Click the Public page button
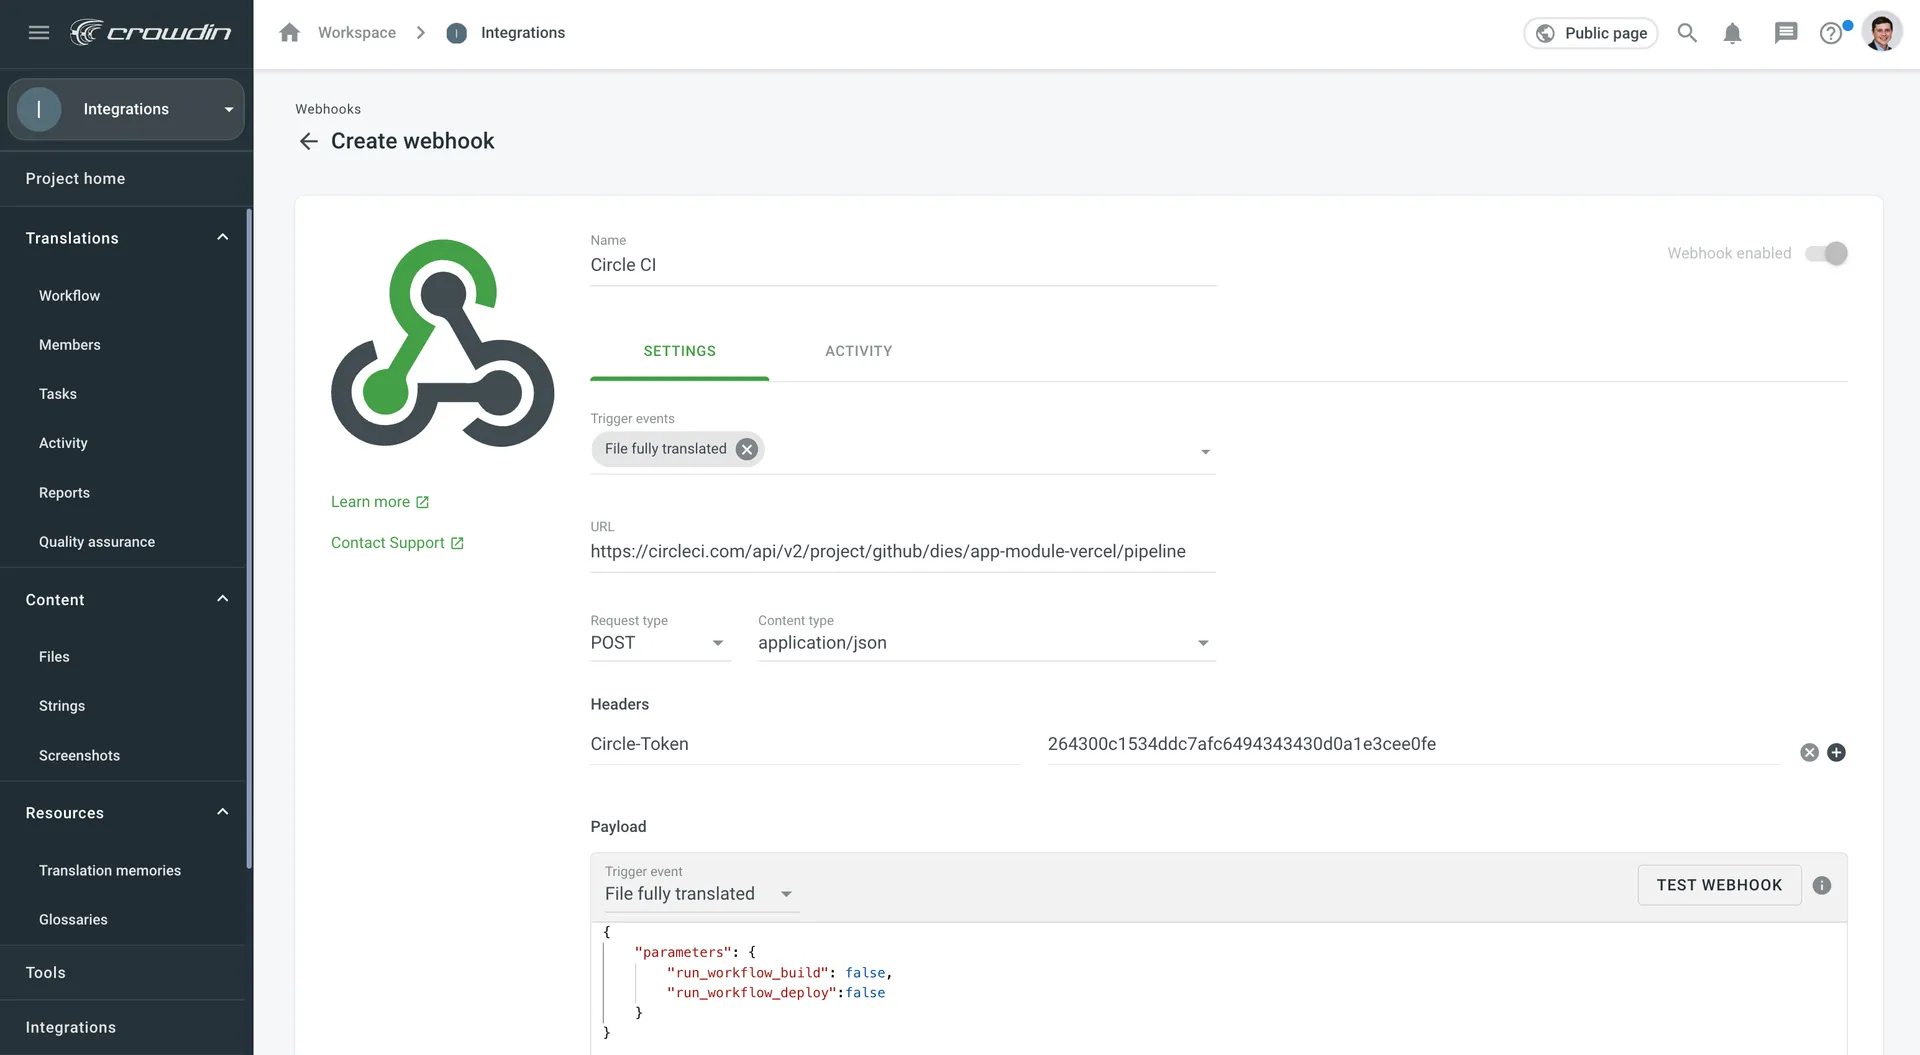 click(x=1591, y=33)
